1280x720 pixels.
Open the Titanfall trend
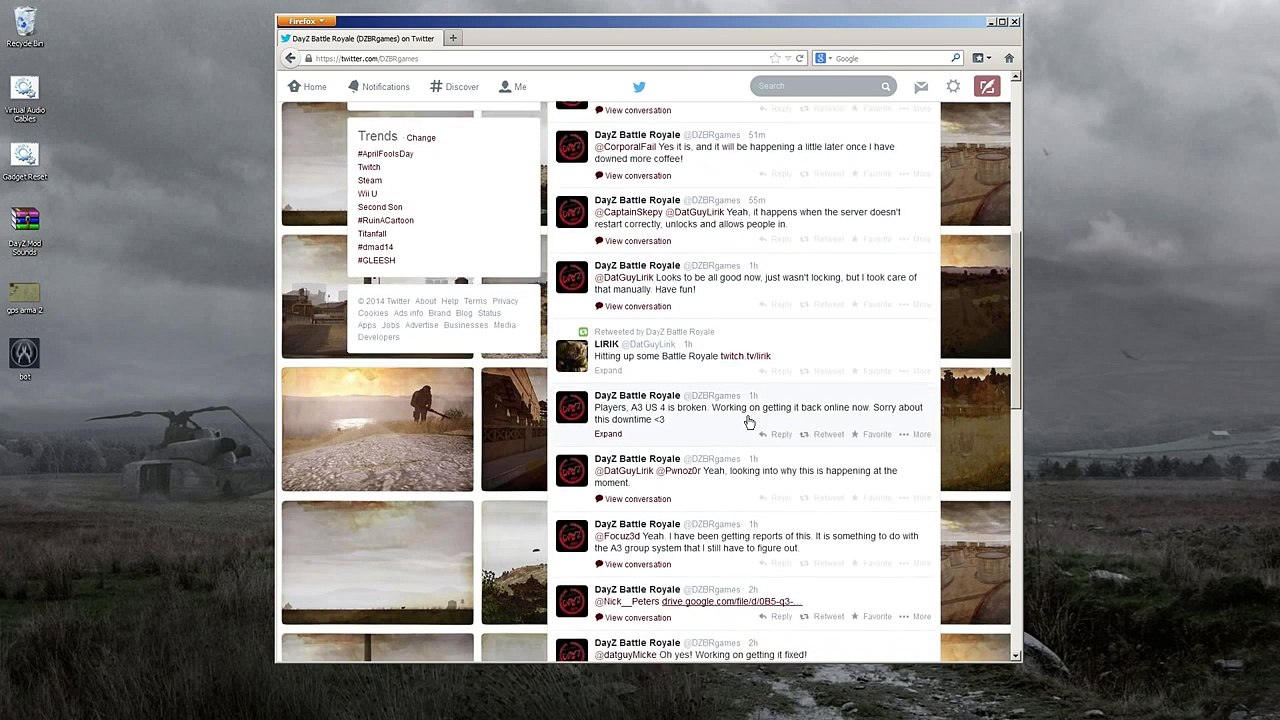coord(372,234)
